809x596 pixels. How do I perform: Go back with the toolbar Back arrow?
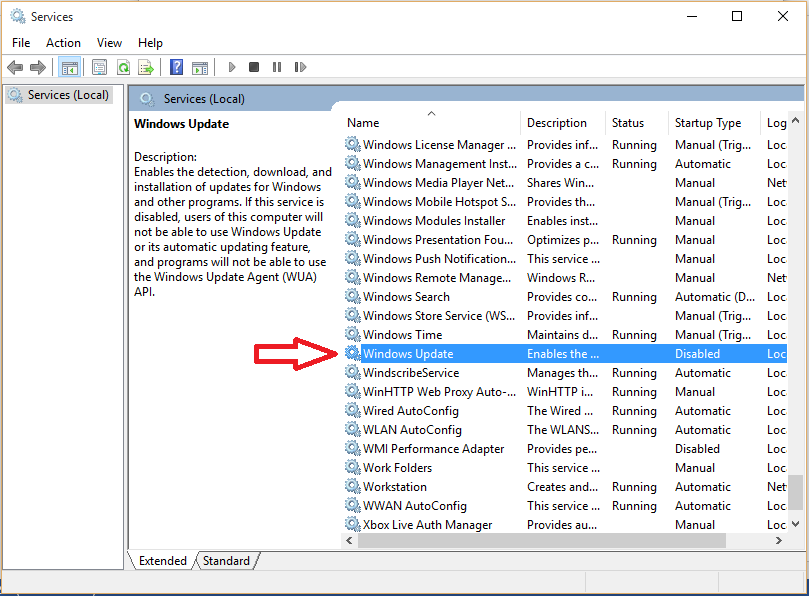(x=15, y=67)
